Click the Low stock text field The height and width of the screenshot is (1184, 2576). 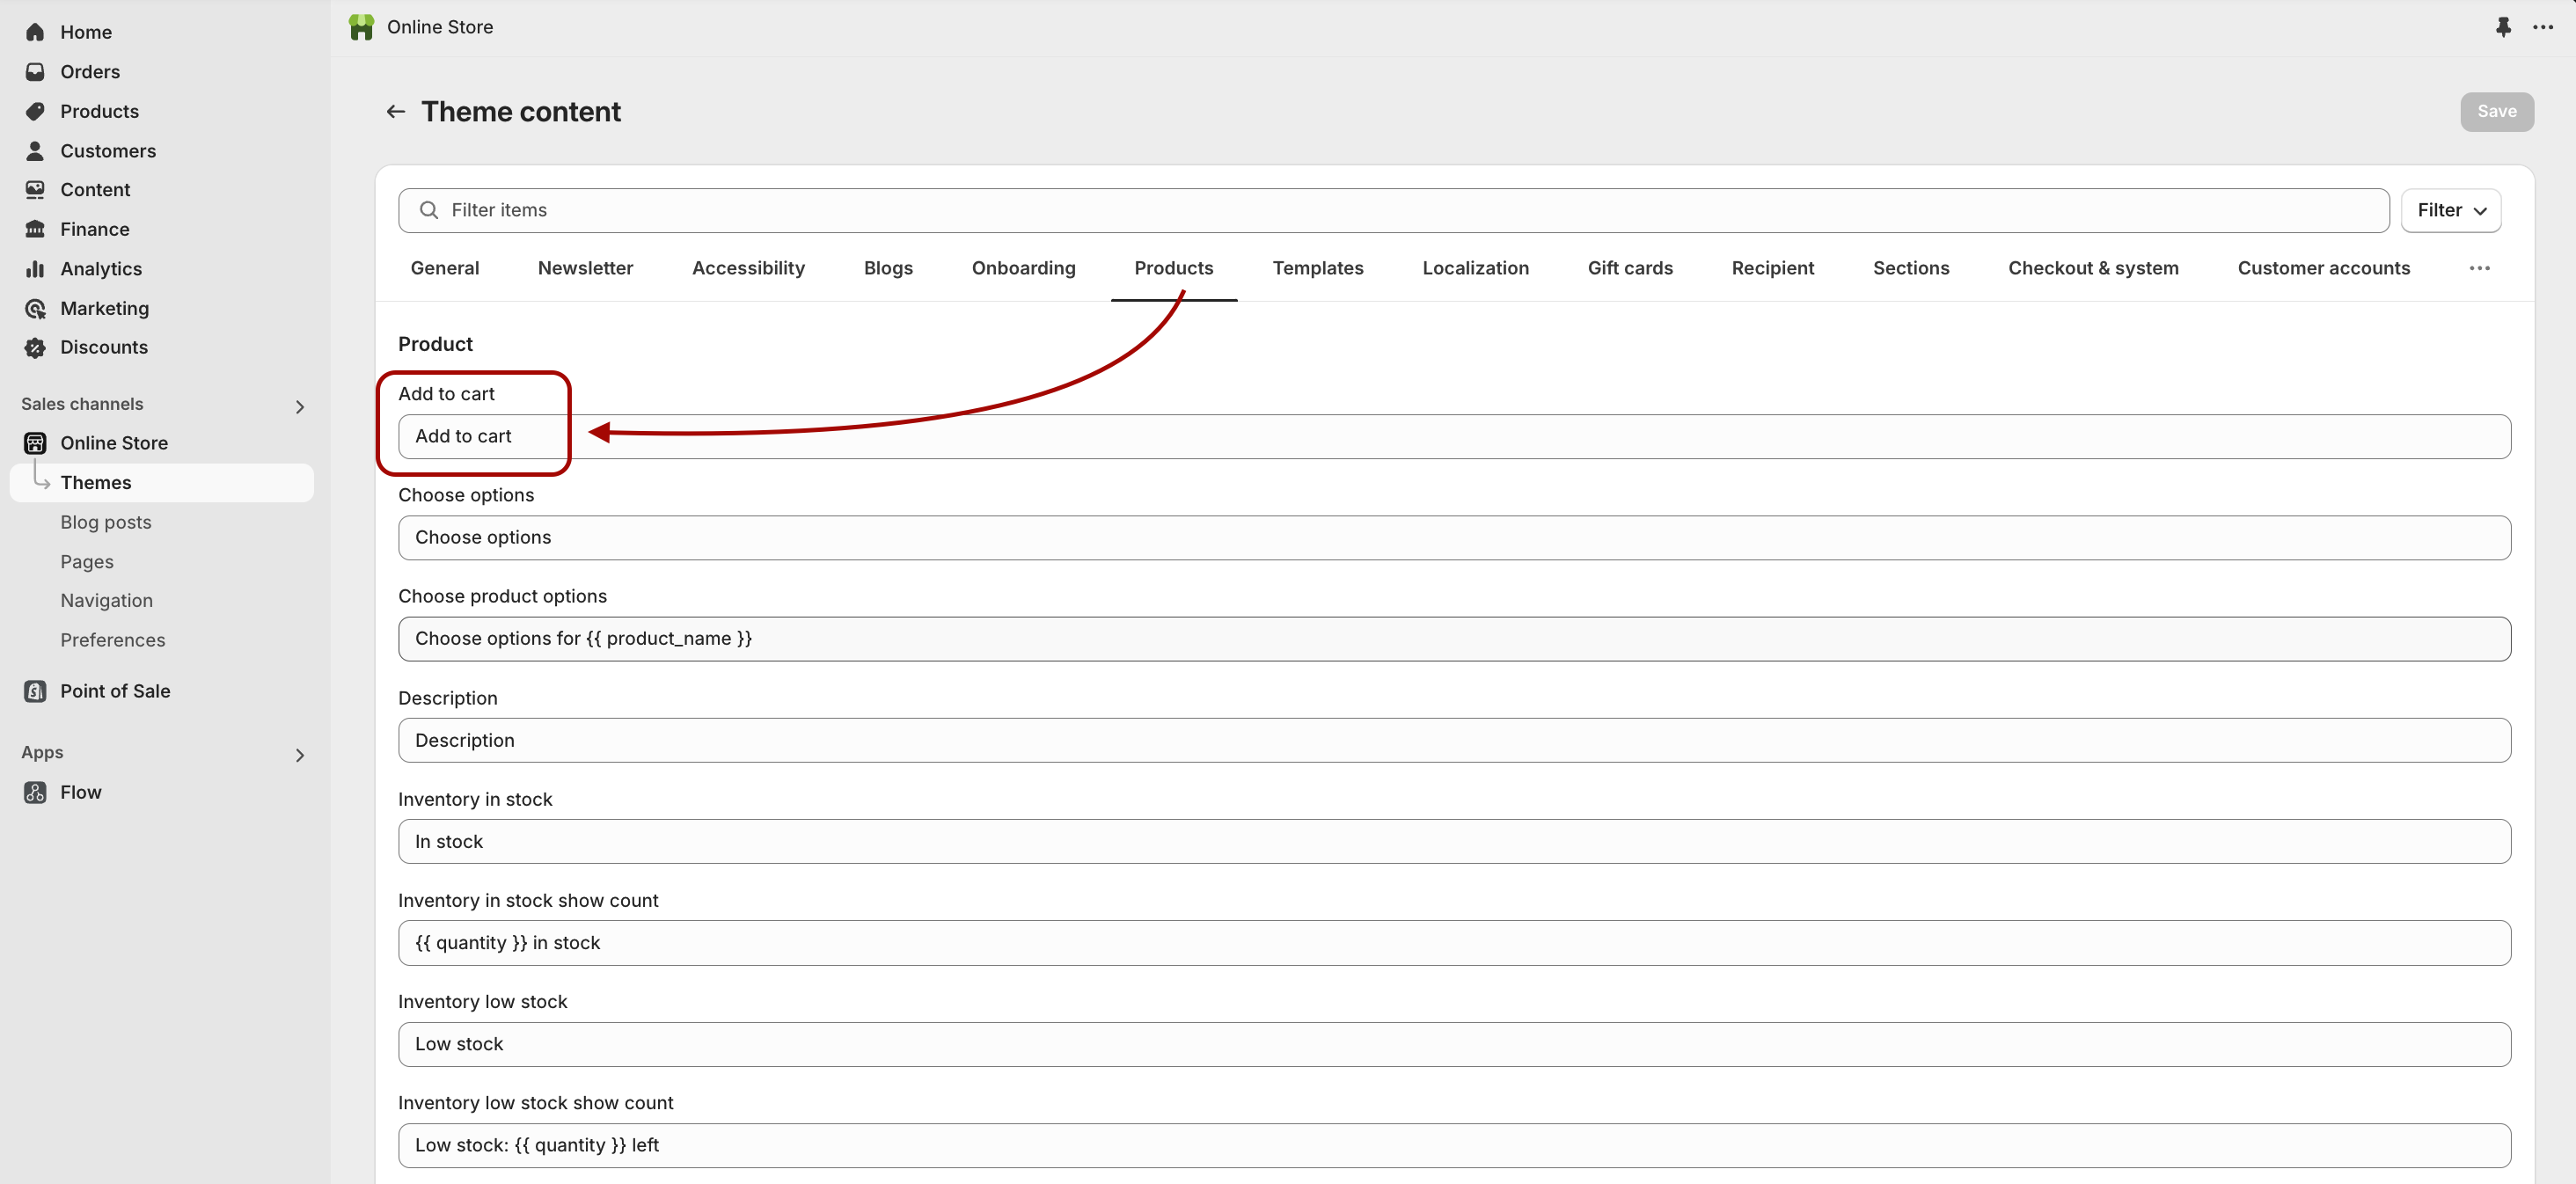click(1454, 1044)
